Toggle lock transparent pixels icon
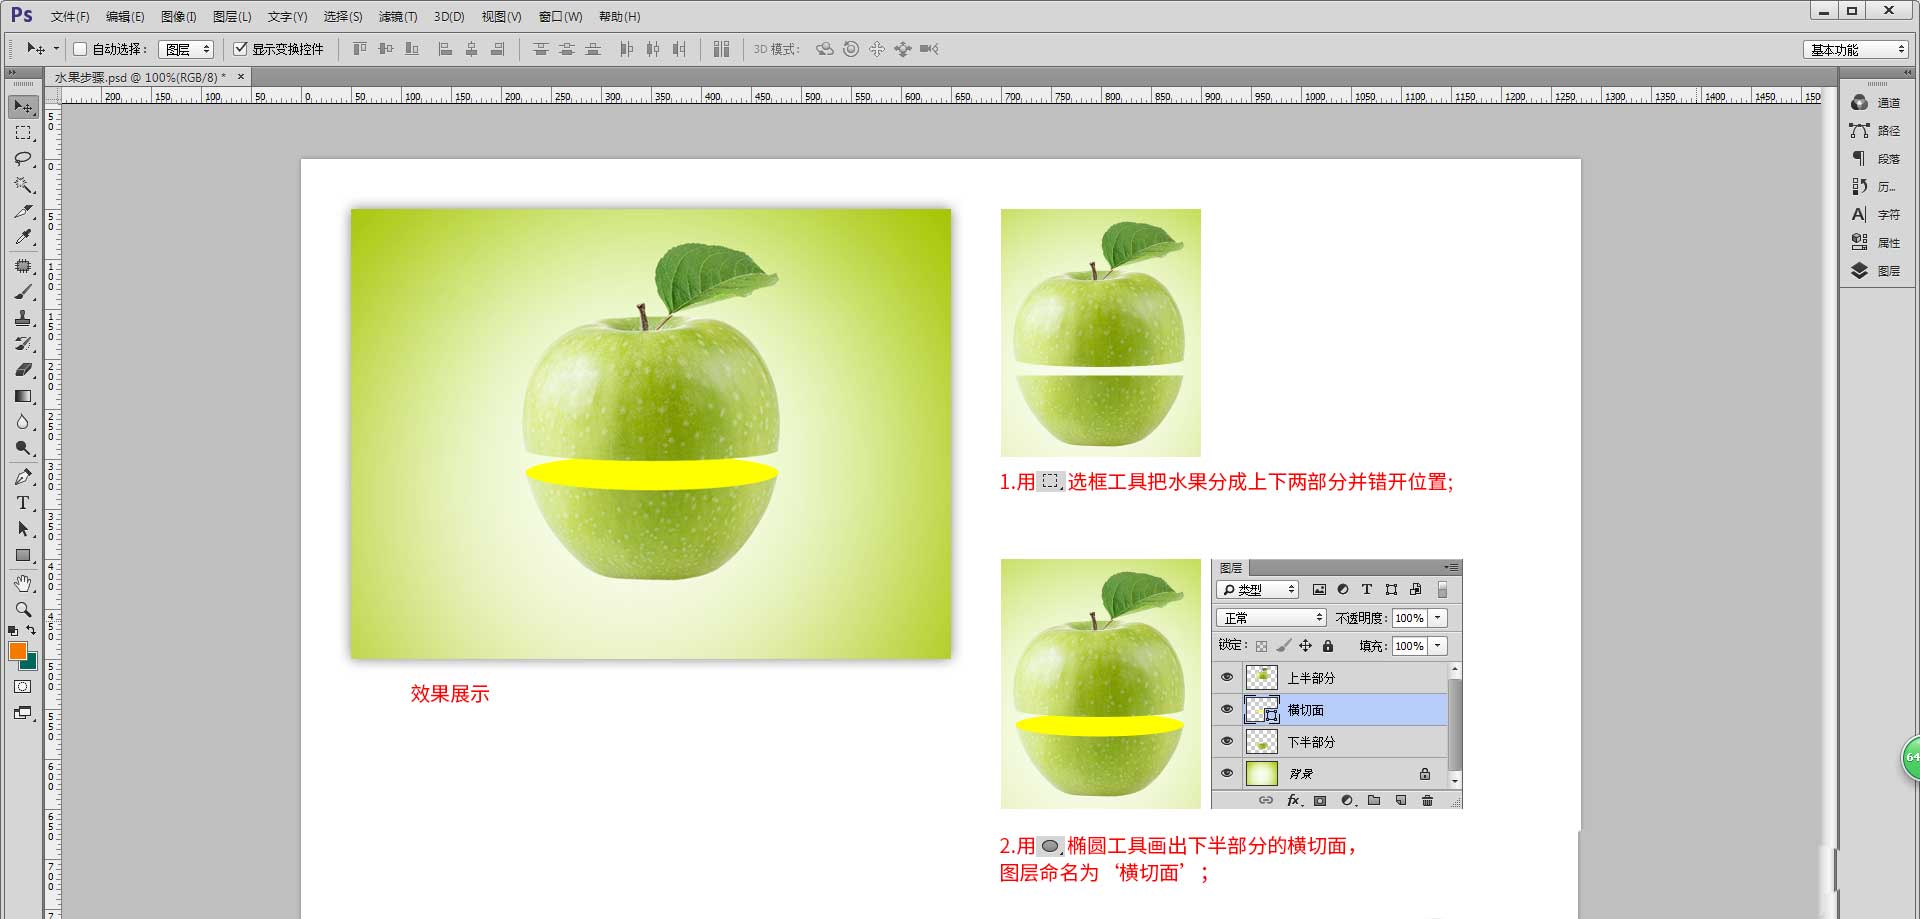1920x919 pixels. click(1261, 646)
